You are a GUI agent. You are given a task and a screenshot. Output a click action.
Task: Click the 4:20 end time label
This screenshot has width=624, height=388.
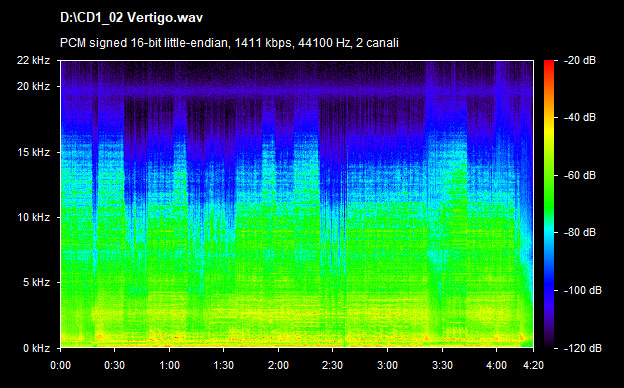533,365
